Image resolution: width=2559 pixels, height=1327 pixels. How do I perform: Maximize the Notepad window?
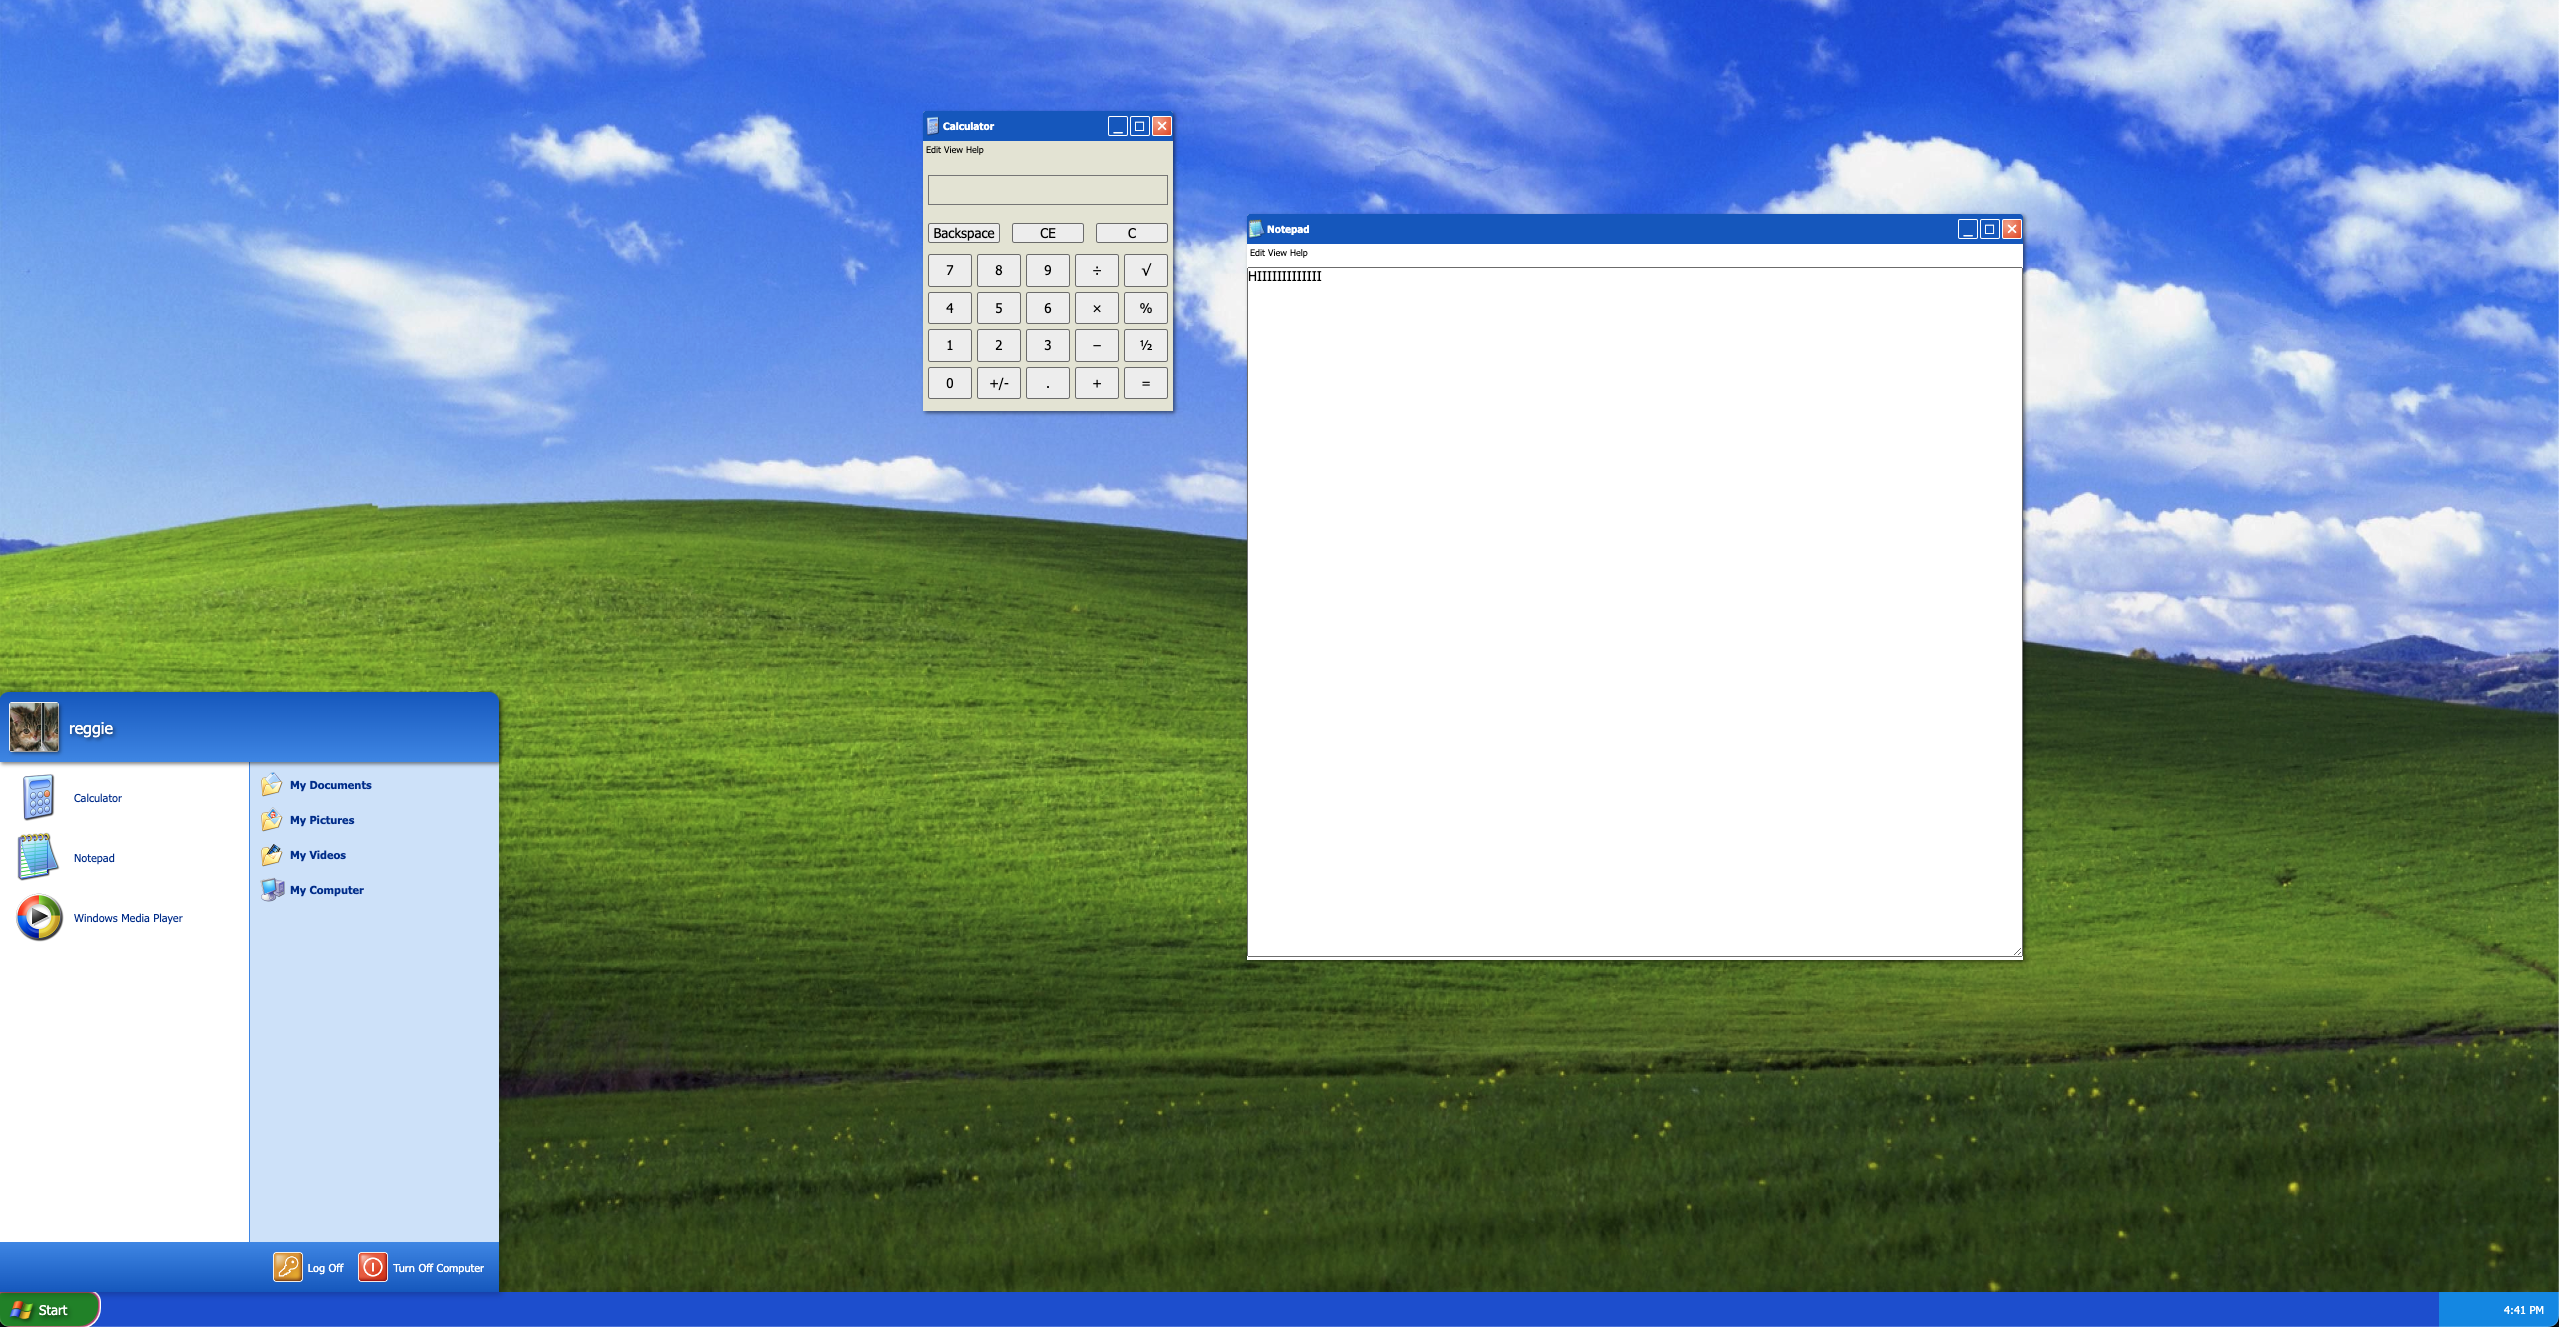click(x=1989, y=229)
